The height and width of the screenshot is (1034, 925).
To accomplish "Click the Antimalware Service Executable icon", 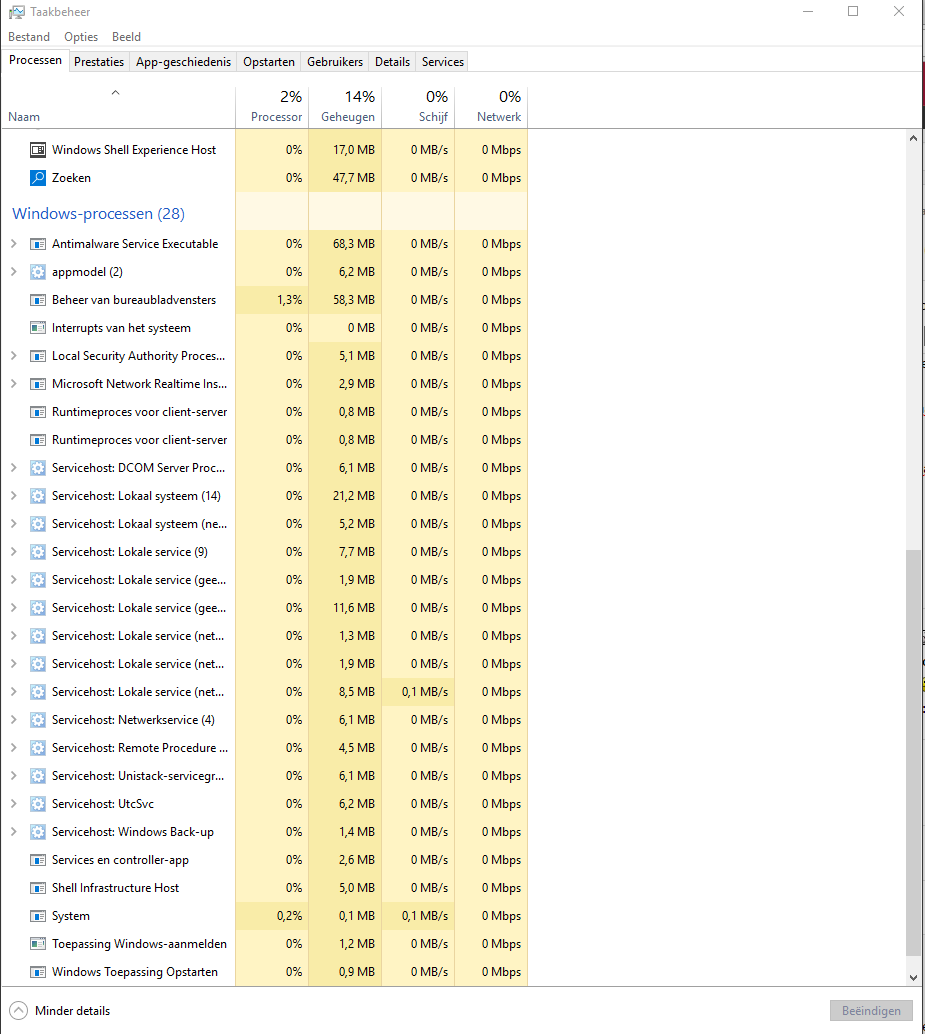I will 38,244.
